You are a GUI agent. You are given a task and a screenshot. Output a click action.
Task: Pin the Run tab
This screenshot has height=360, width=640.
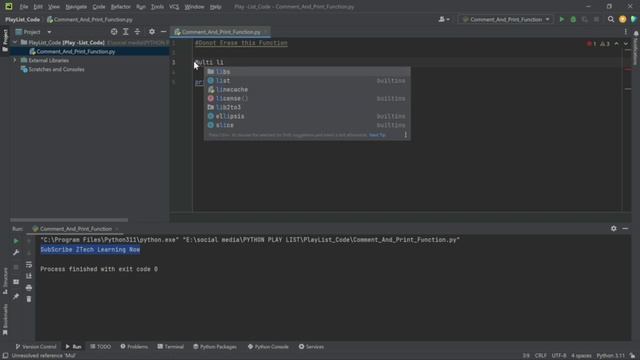coord(16,297)
